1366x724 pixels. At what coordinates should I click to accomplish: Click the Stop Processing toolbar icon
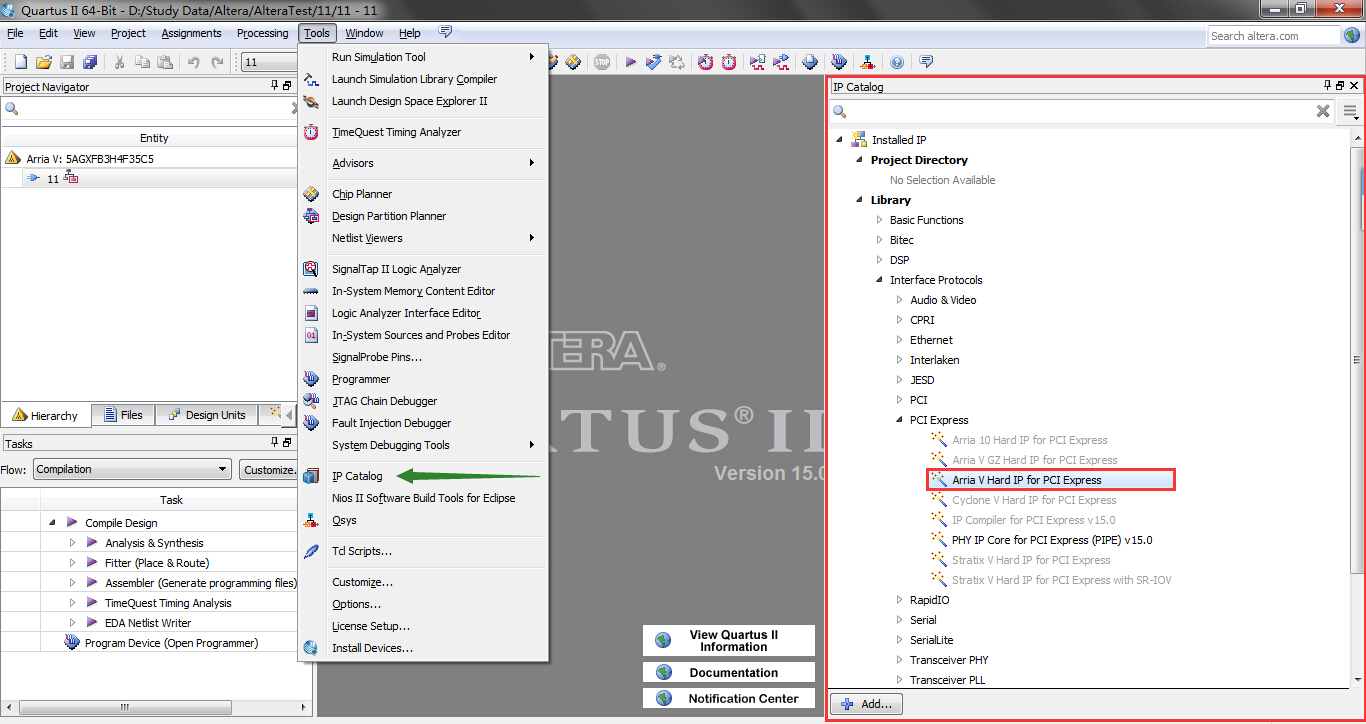602,62
